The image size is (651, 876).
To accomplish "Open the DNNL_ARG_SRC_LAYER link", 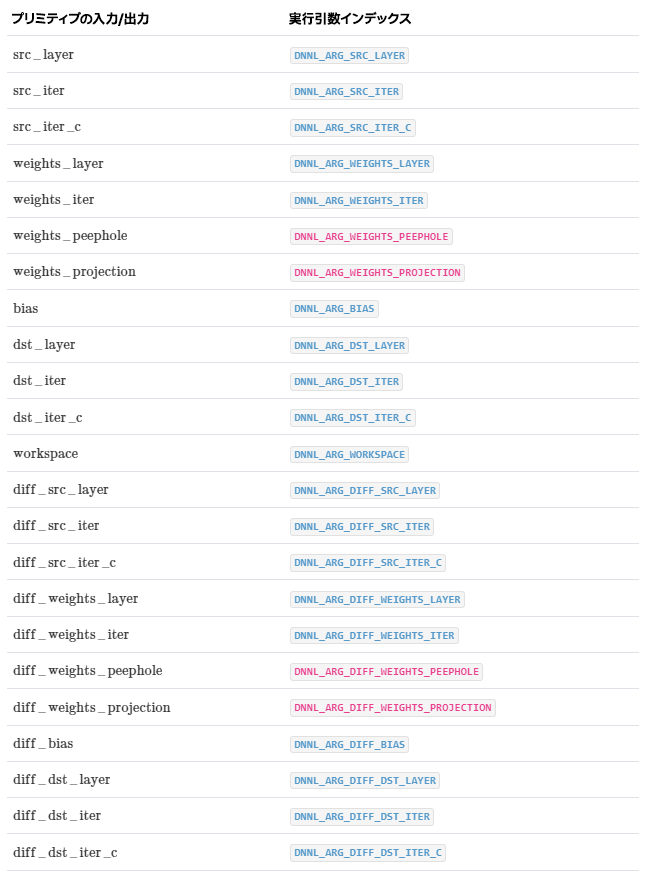I will click(349, 56).
